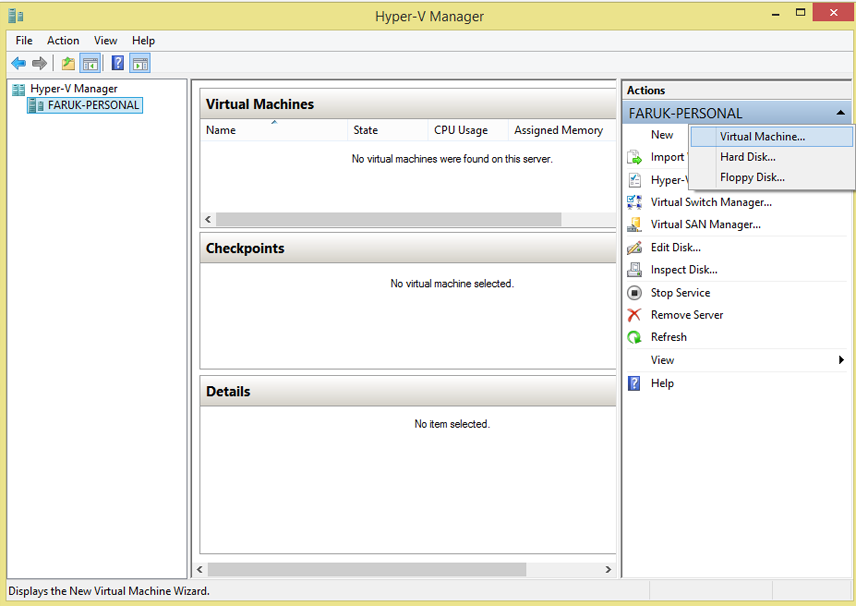Sort by the Assigned Memory column header
Image resolution: width=856 pixels, height=606 pixels.
(562, 130)
